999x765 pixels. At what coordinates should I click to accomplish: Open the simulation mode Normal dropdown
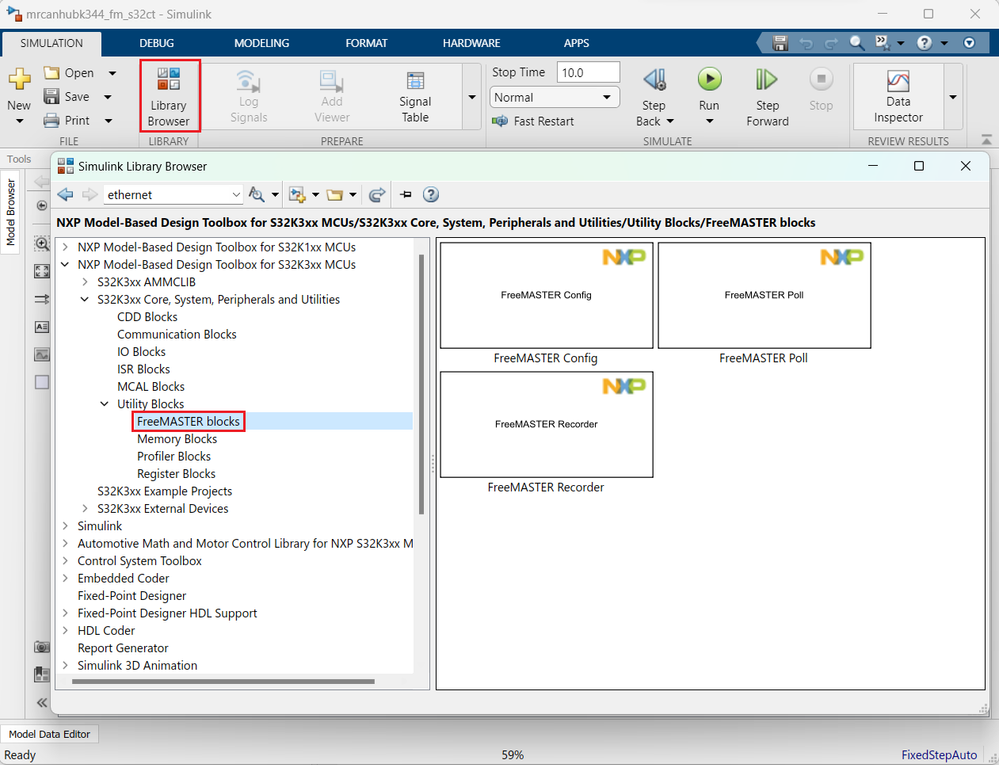pyautogui.click(x=554, y=97)
